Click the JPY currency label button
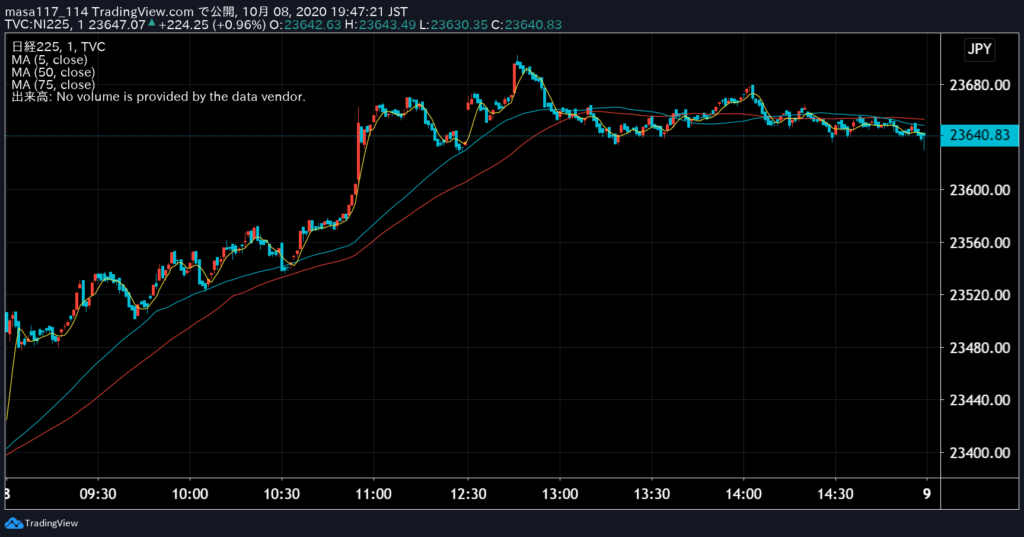The width and height of the screenshot is (1024, 537). tap(979, 50)
